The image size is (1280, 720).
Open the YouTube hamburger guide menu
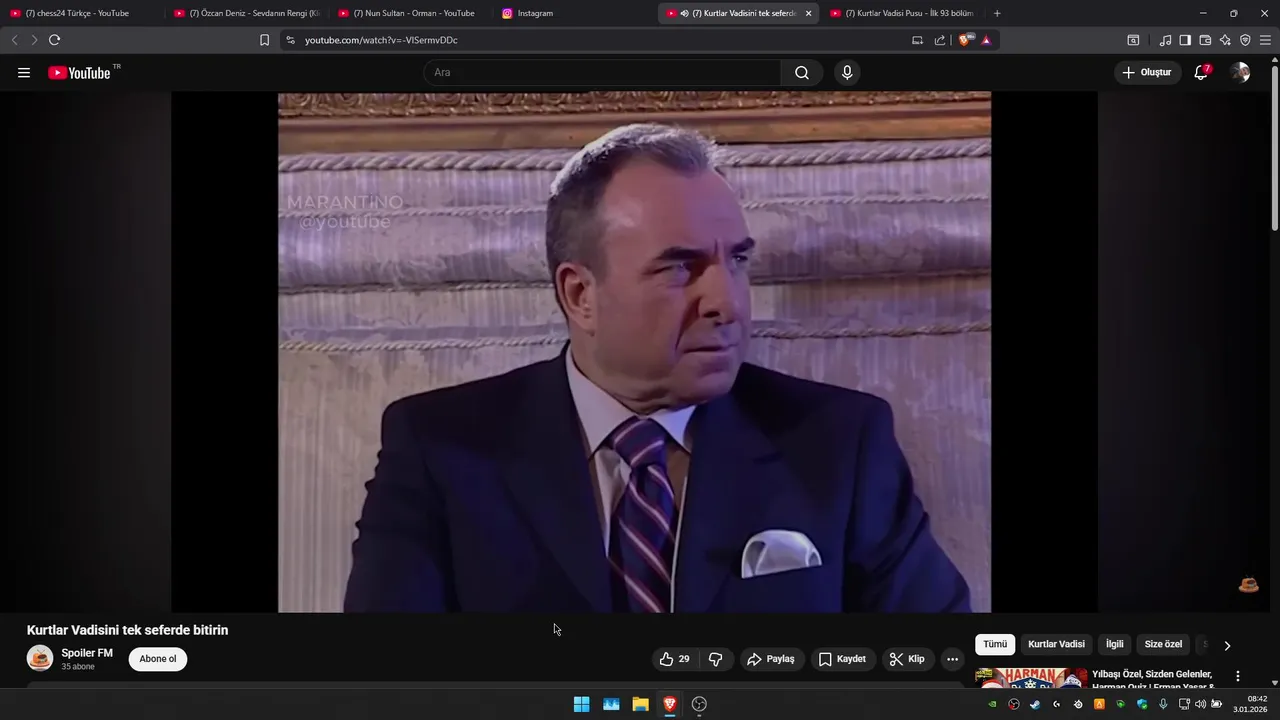(24, 72)
